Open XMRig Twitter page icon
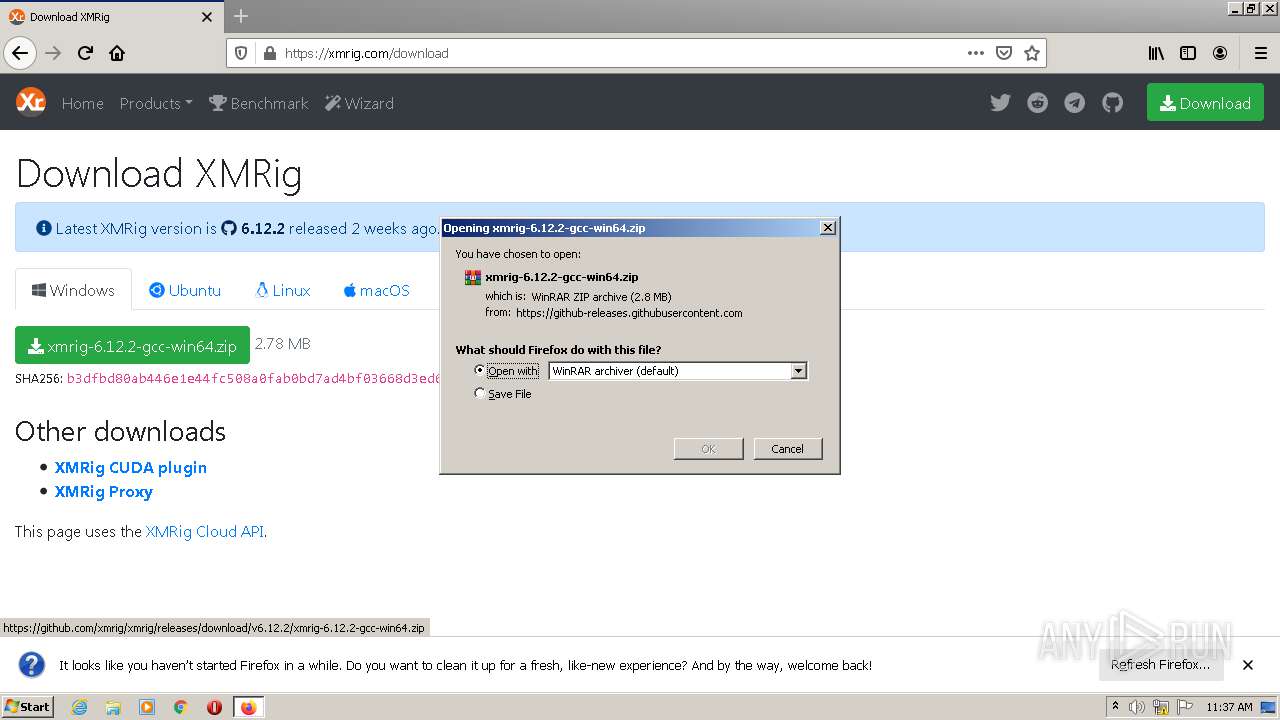The height and width of the screenshot is (720, 1280). pos(1000,103)
